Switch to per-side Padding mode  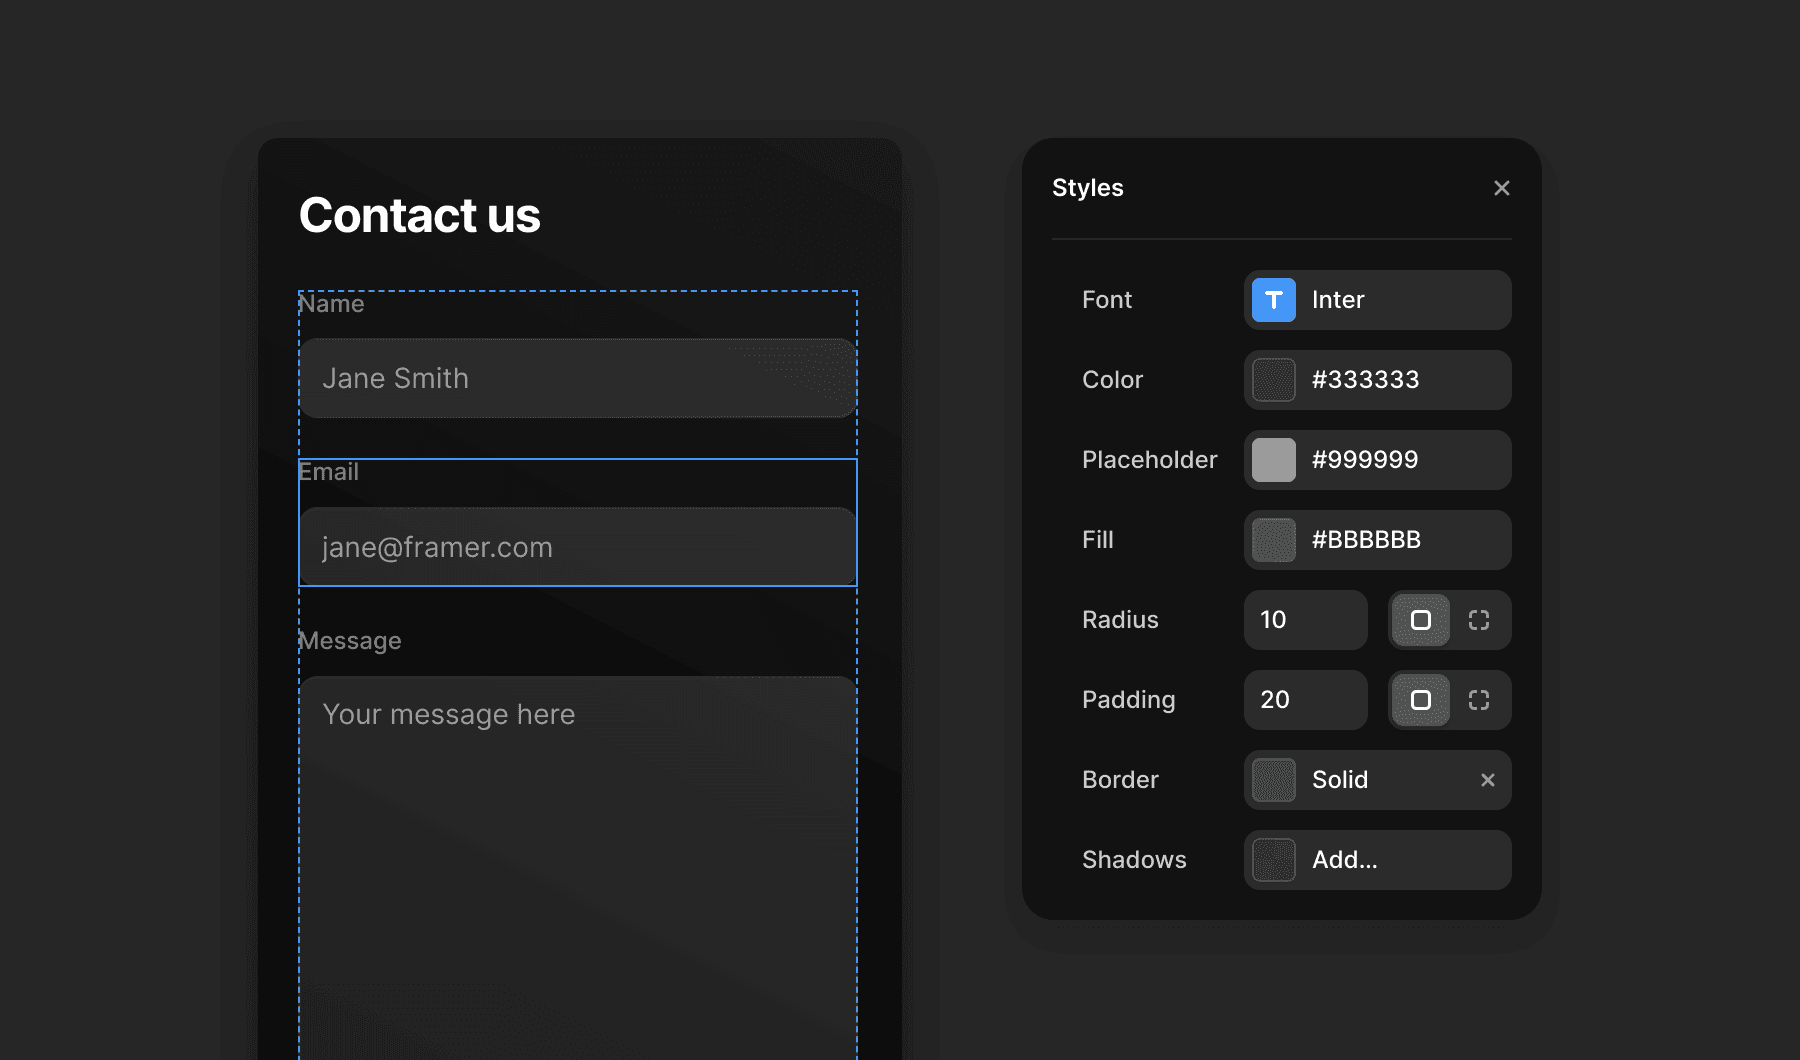[x=1479, y=700]
